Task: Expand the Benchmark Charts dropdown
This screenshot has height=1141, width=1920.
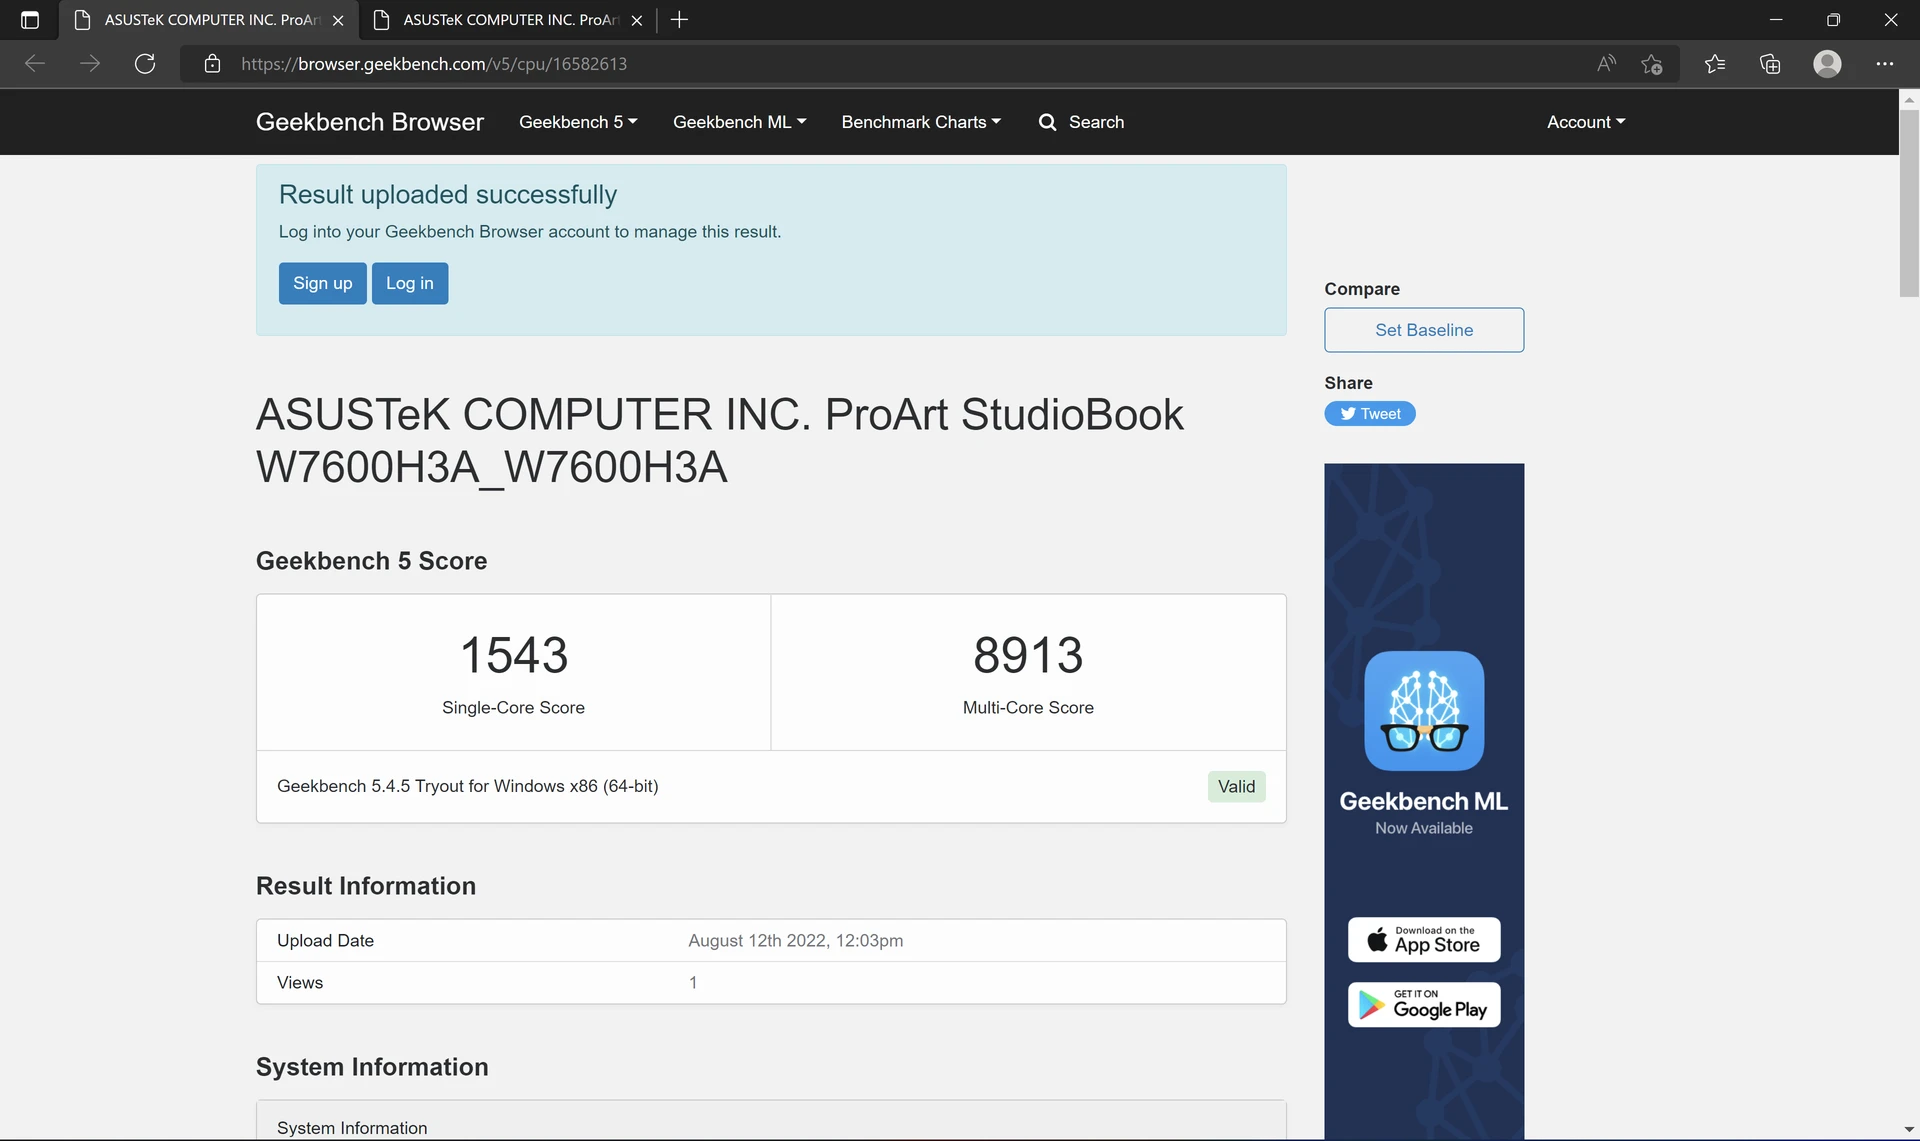Action: tap(921, 122)
